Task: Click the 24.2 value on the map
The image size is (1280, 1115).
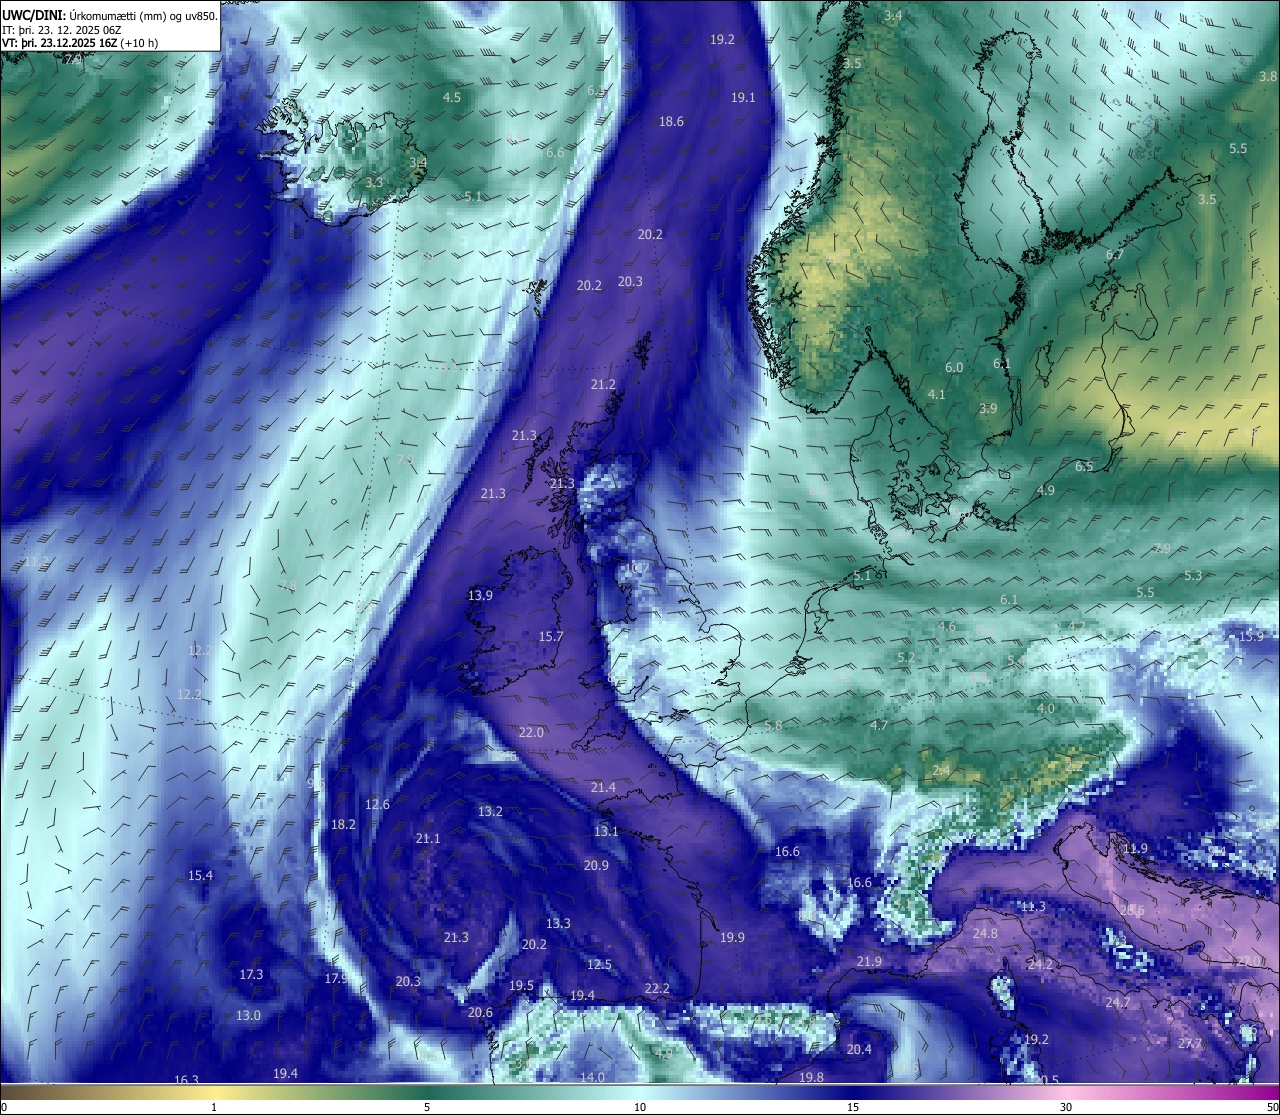Action: point(1041,965)
